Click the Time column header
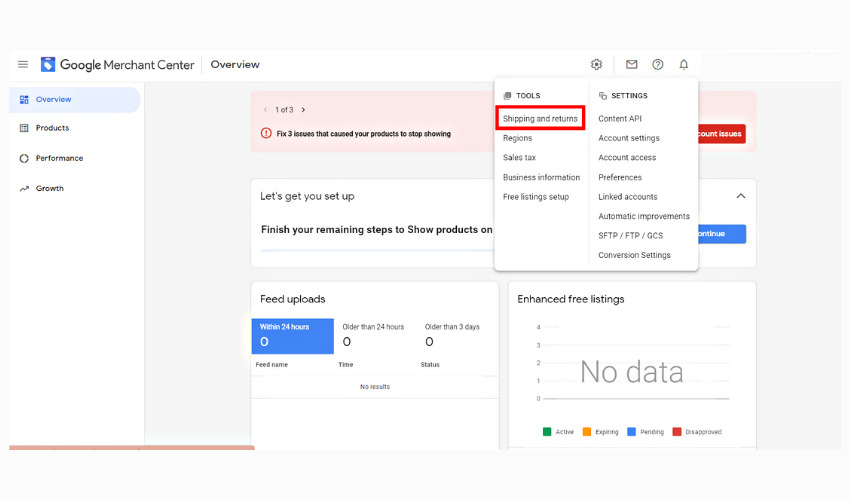The image size is (850, 500). [x=346, y=364]
